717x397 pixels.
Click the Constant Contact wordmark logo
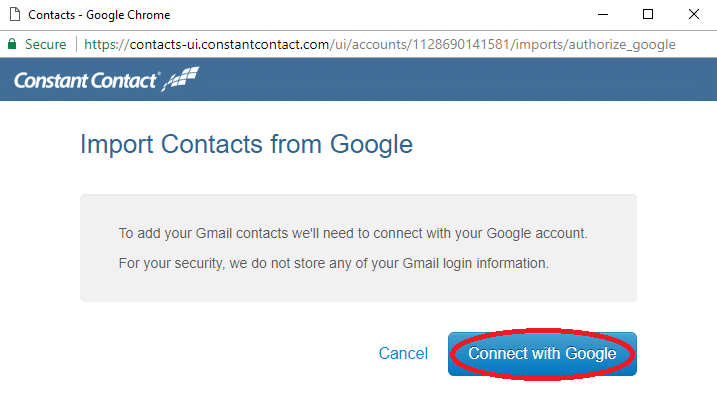86,81
